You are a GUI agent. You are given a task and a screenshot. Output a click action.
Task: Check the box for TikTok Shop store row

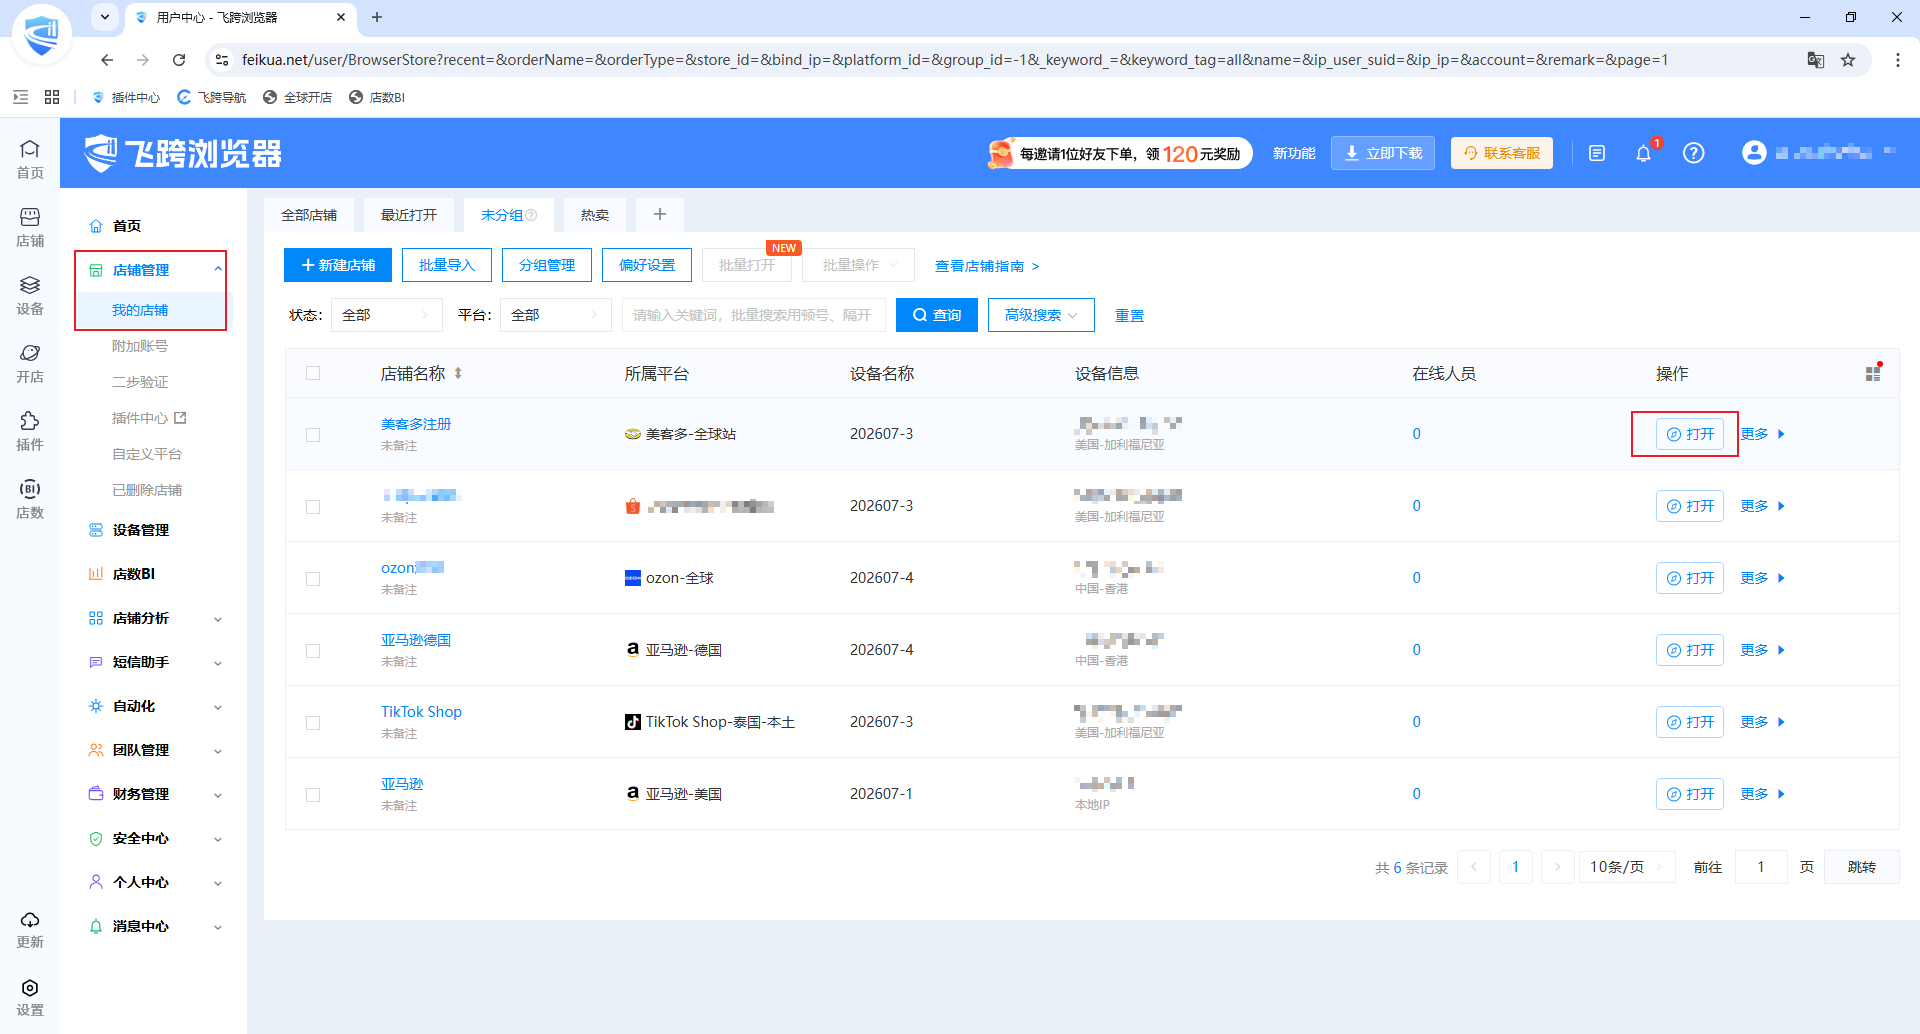click(313, 722)
